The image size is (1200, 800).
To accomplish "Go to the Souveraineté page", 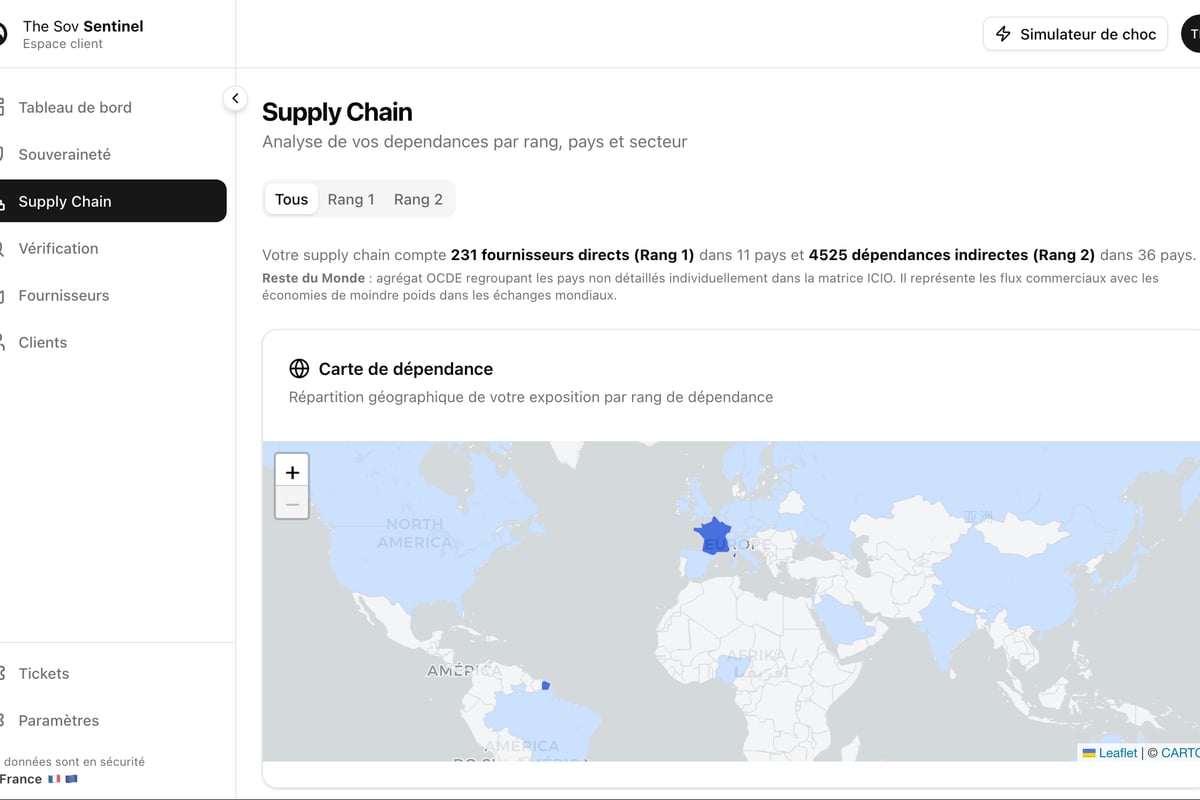I will coord(64,154).
